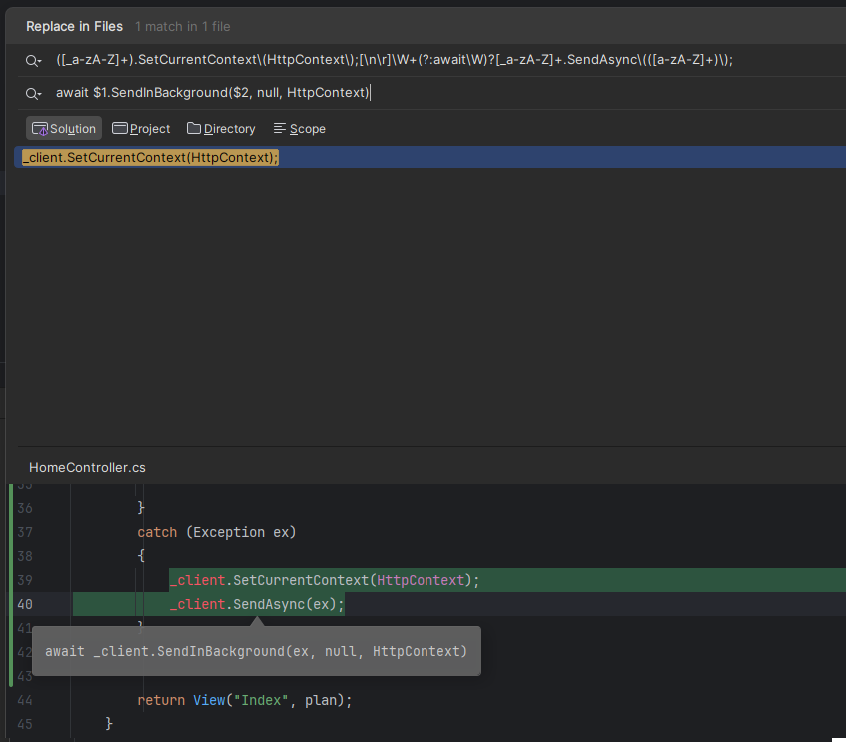The width and height of the screenshot is (847, 742).
Task: Select the Scope tab with list icon
Action: click(x=300, y=129)
